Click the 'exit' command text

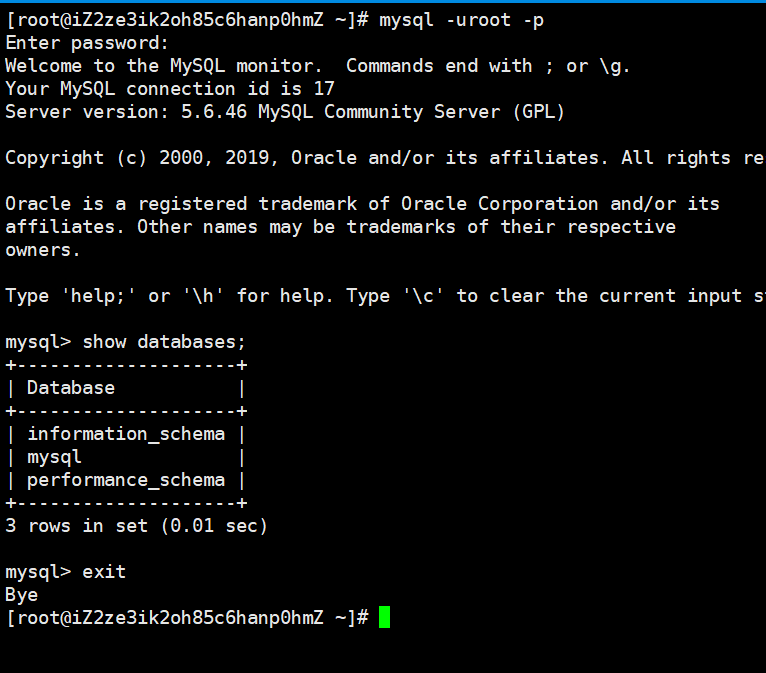tap(104, 571)
